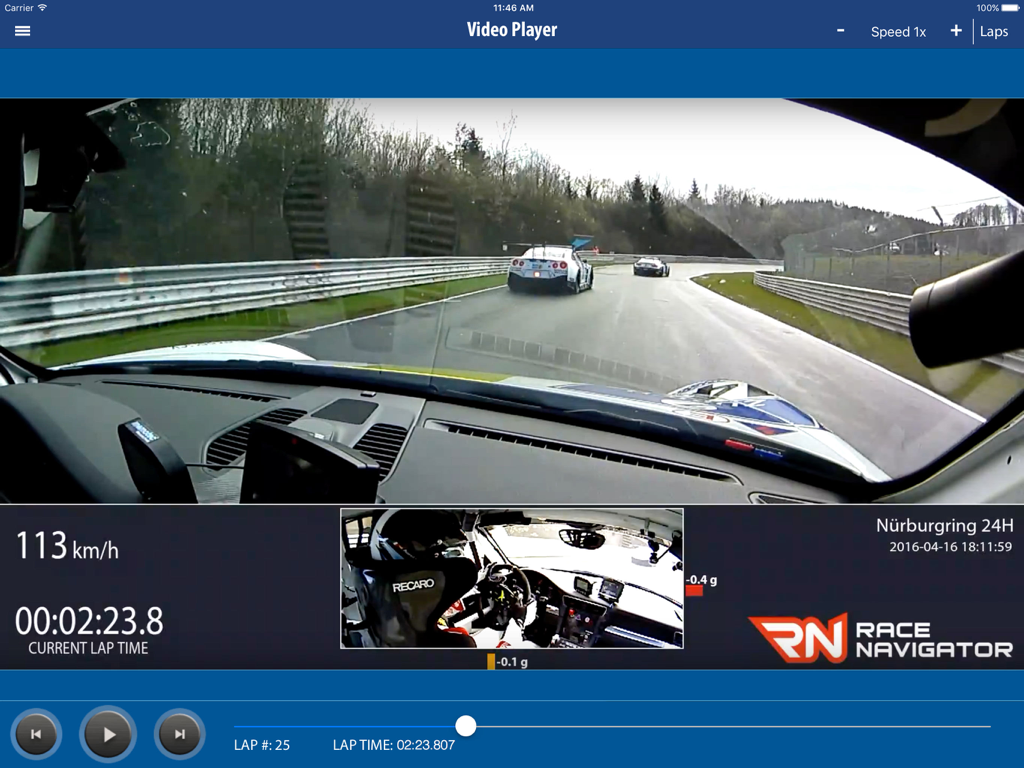Decrease playback speed with the minus icon

[840, 31]
